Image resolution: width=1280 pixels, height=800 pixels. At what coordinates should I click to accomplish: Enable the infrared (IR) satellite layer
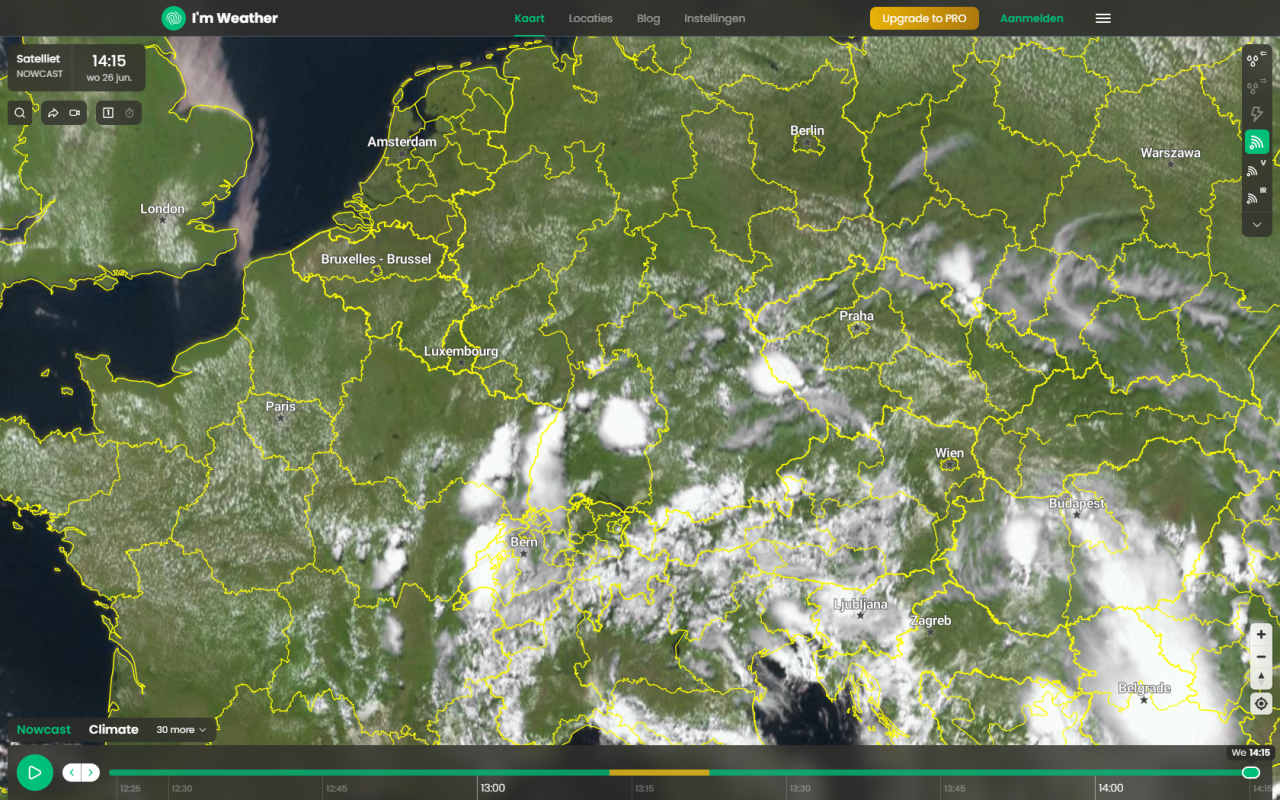tap(1256, 198)
